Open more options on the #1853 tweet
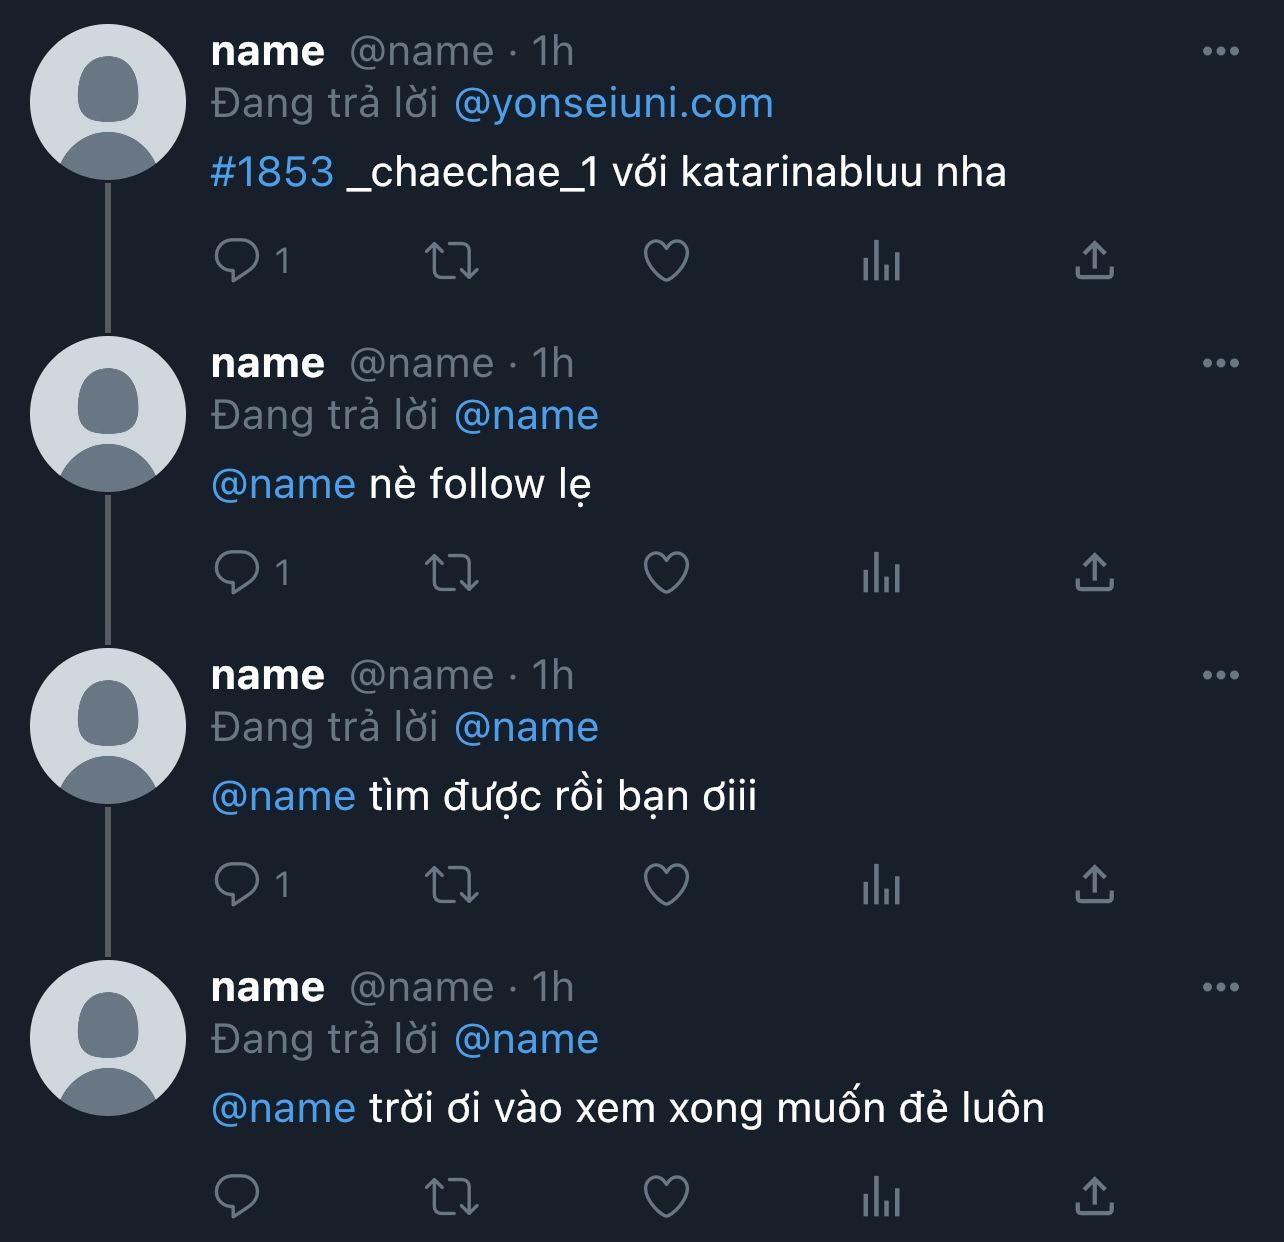1284x1242 pixels. (x=1221, y=51)
